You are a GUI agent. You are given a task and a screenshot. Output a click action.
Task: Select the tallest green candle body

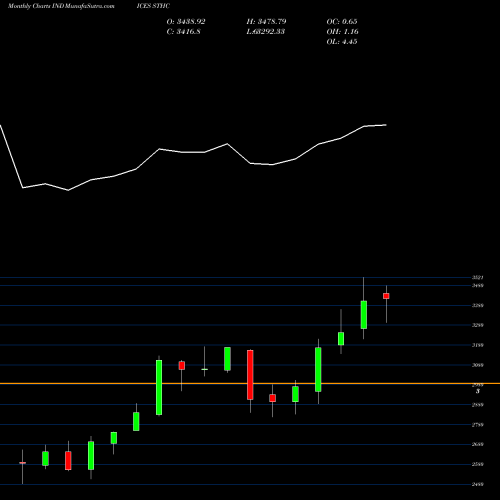coord(159,387)
